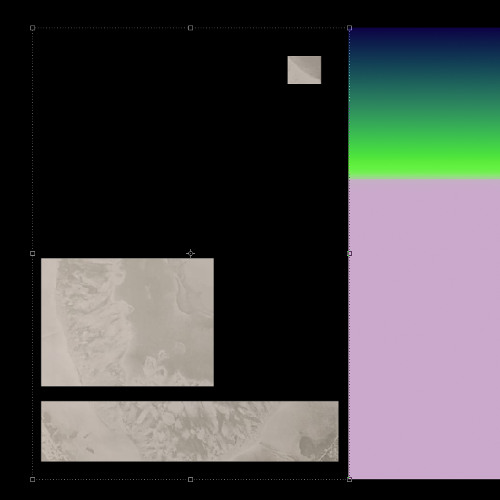
Task: Click the blue-to-green gradient panel
Action: tap(424, 103)
